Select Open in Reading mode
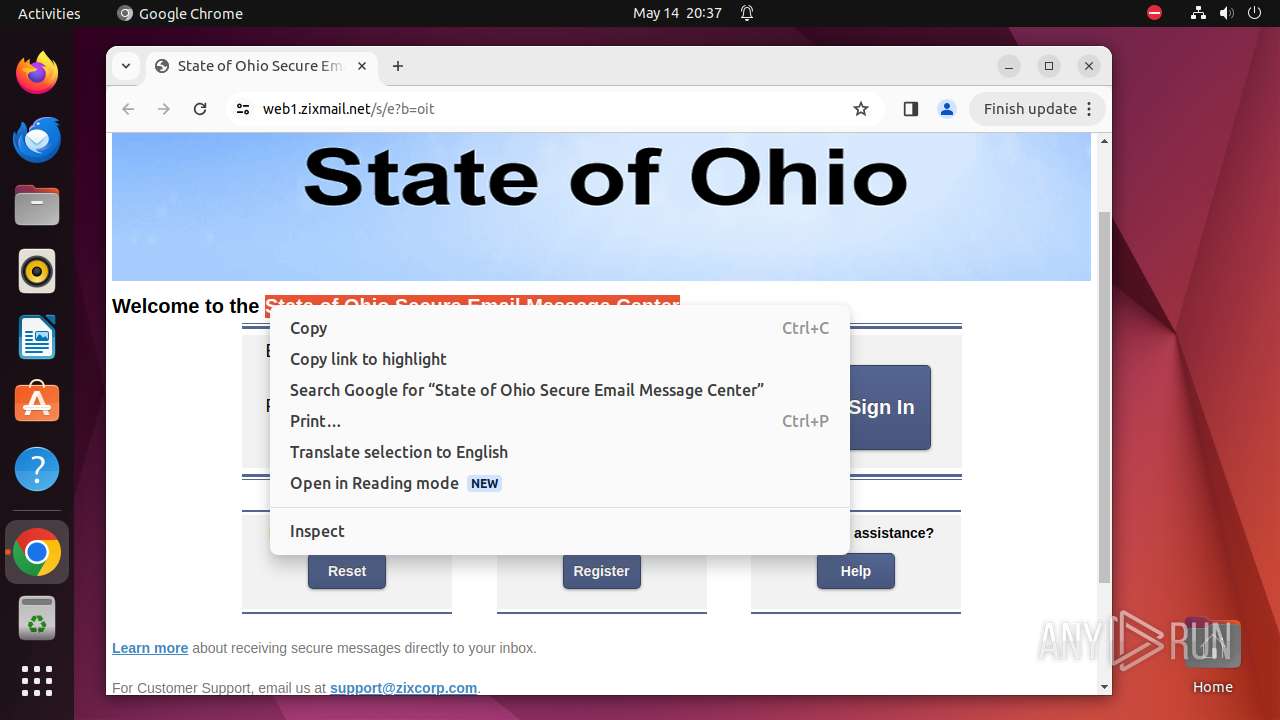The image size is (1280, 720). point(560,483)
